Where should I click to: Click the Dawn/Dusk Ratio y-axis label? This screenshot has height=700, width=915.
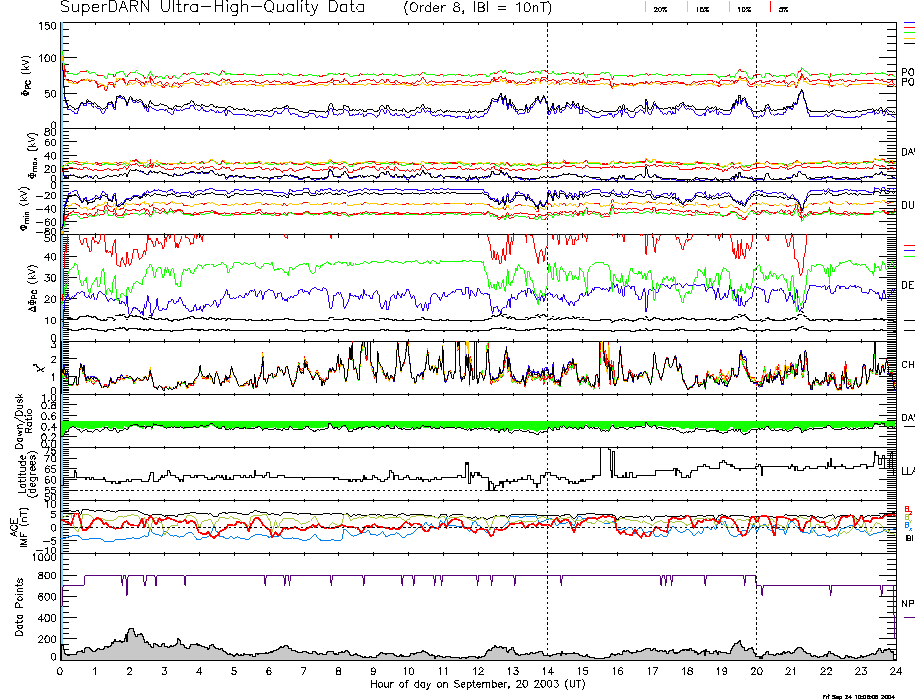tap(16, 421)
